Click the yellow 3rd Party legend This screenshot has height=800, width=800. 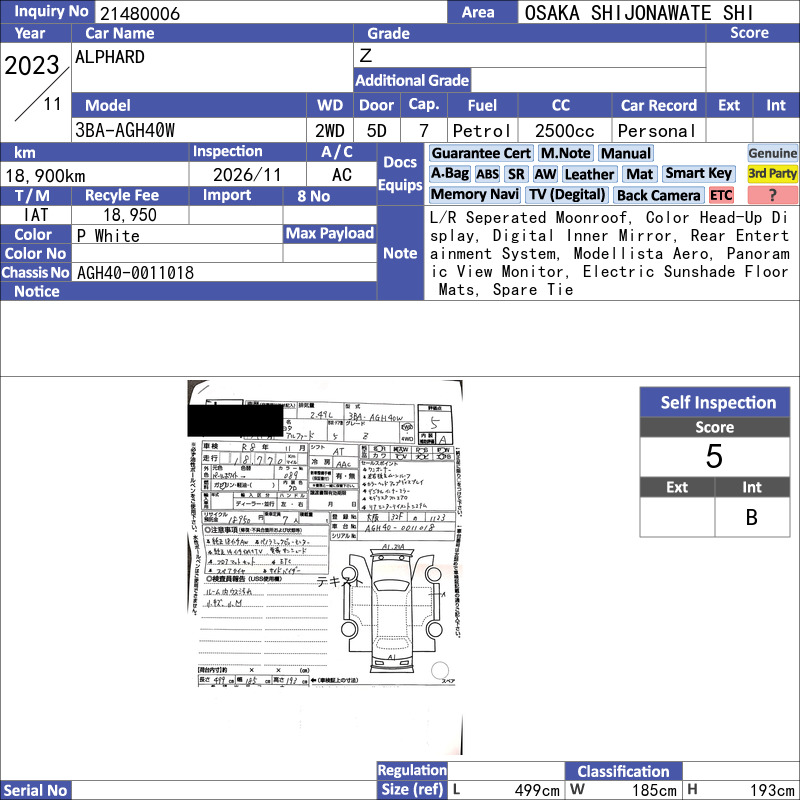tap(772, 174)
